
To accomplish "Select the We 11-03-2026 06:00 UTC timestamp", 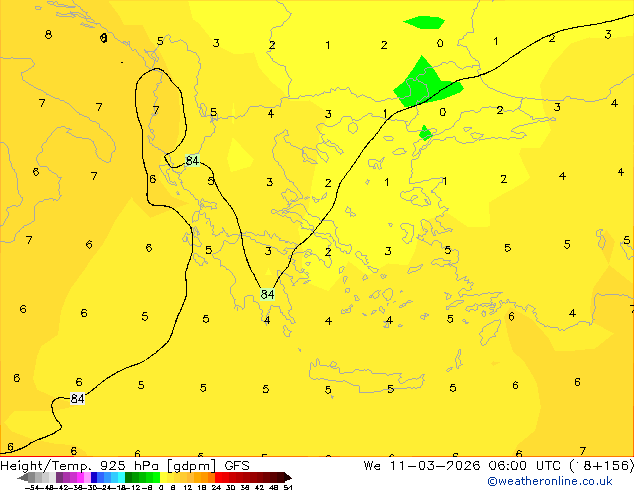I will tap(463, 466).
